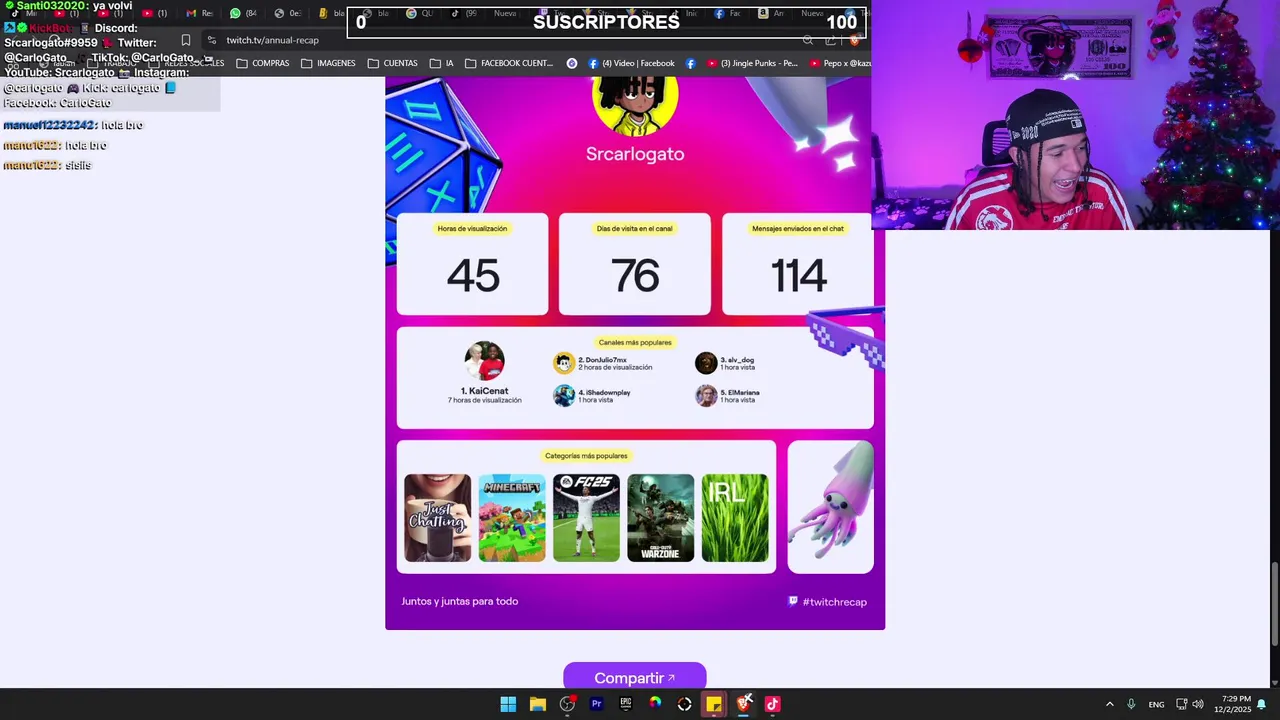The image size is (1280, 720).
Task: Open the TikTok app taskbar icon
Action: 772,704
